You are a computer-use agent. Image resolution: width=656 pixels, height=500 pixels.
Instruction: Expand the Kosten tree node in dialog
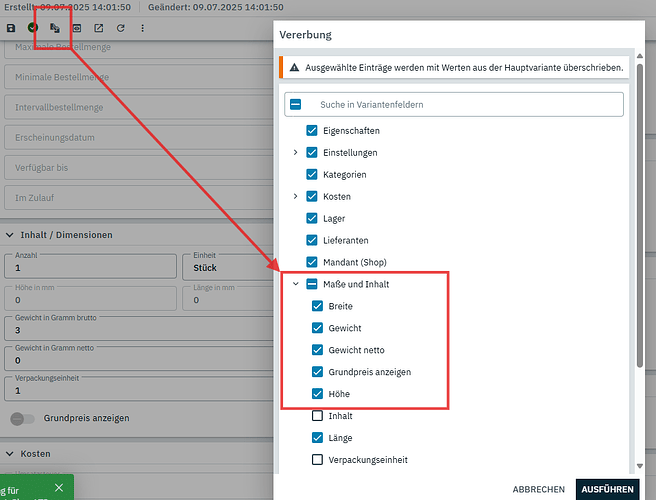(x=295, y=197)
